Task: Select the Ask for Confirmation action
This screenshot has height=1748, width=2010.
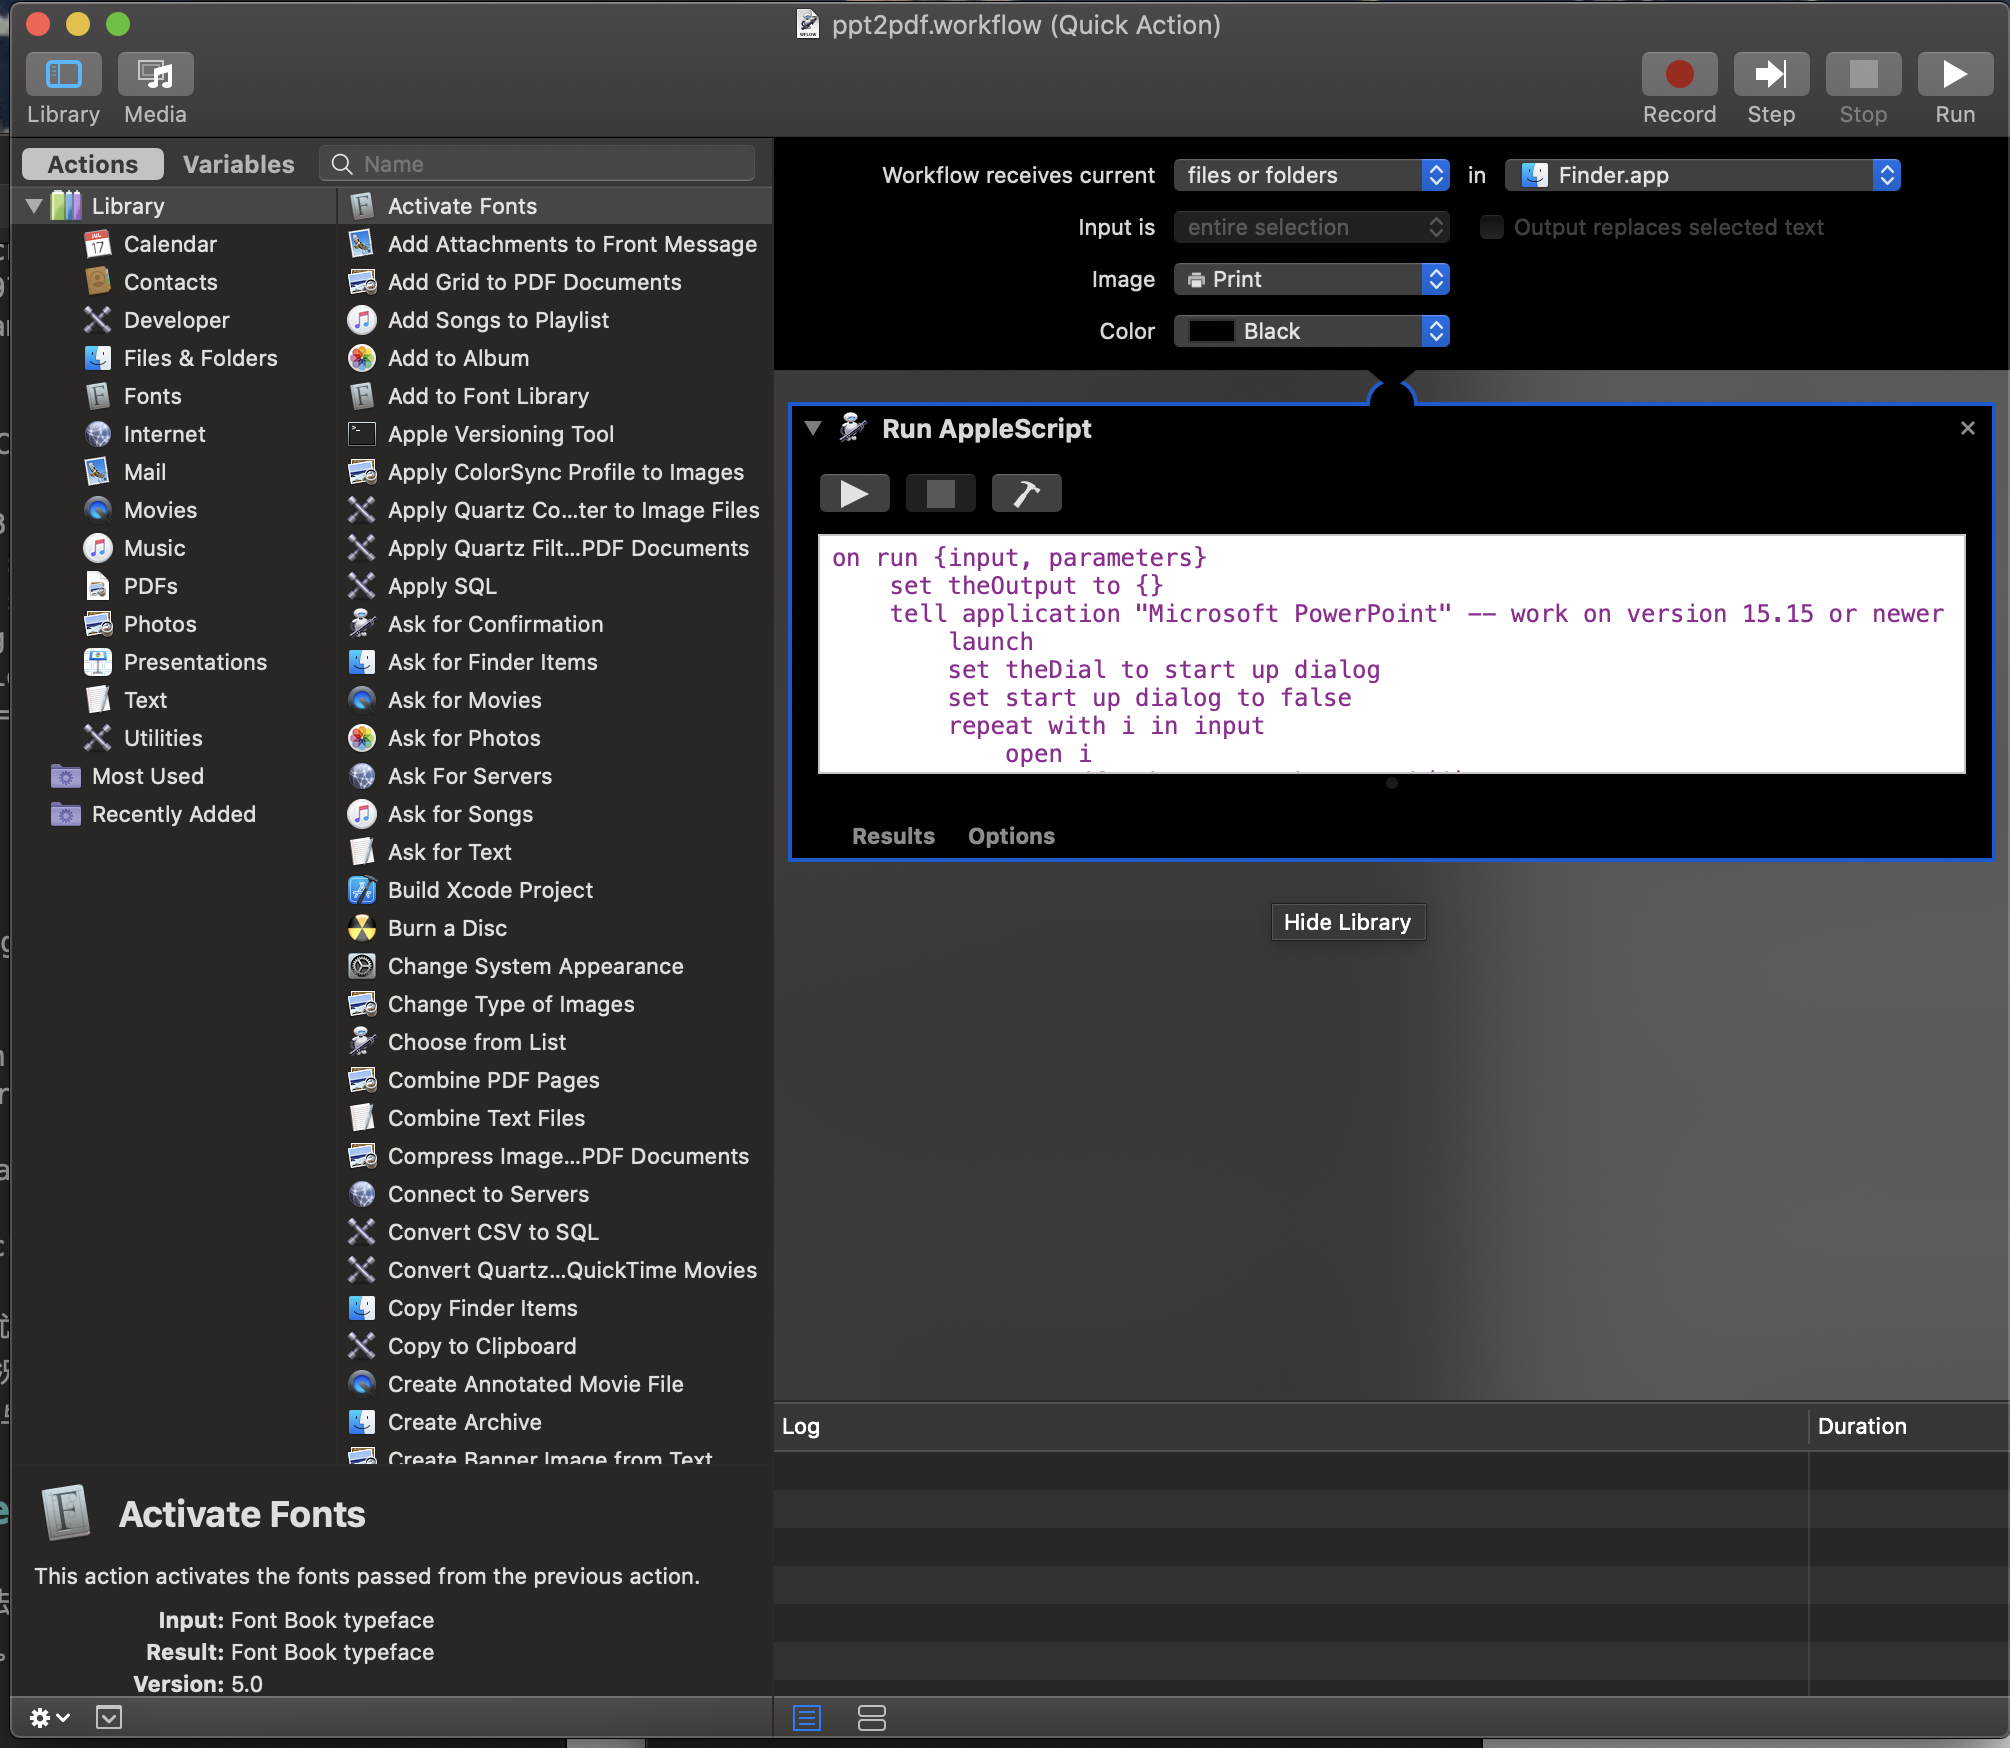Action: [555, 624]
